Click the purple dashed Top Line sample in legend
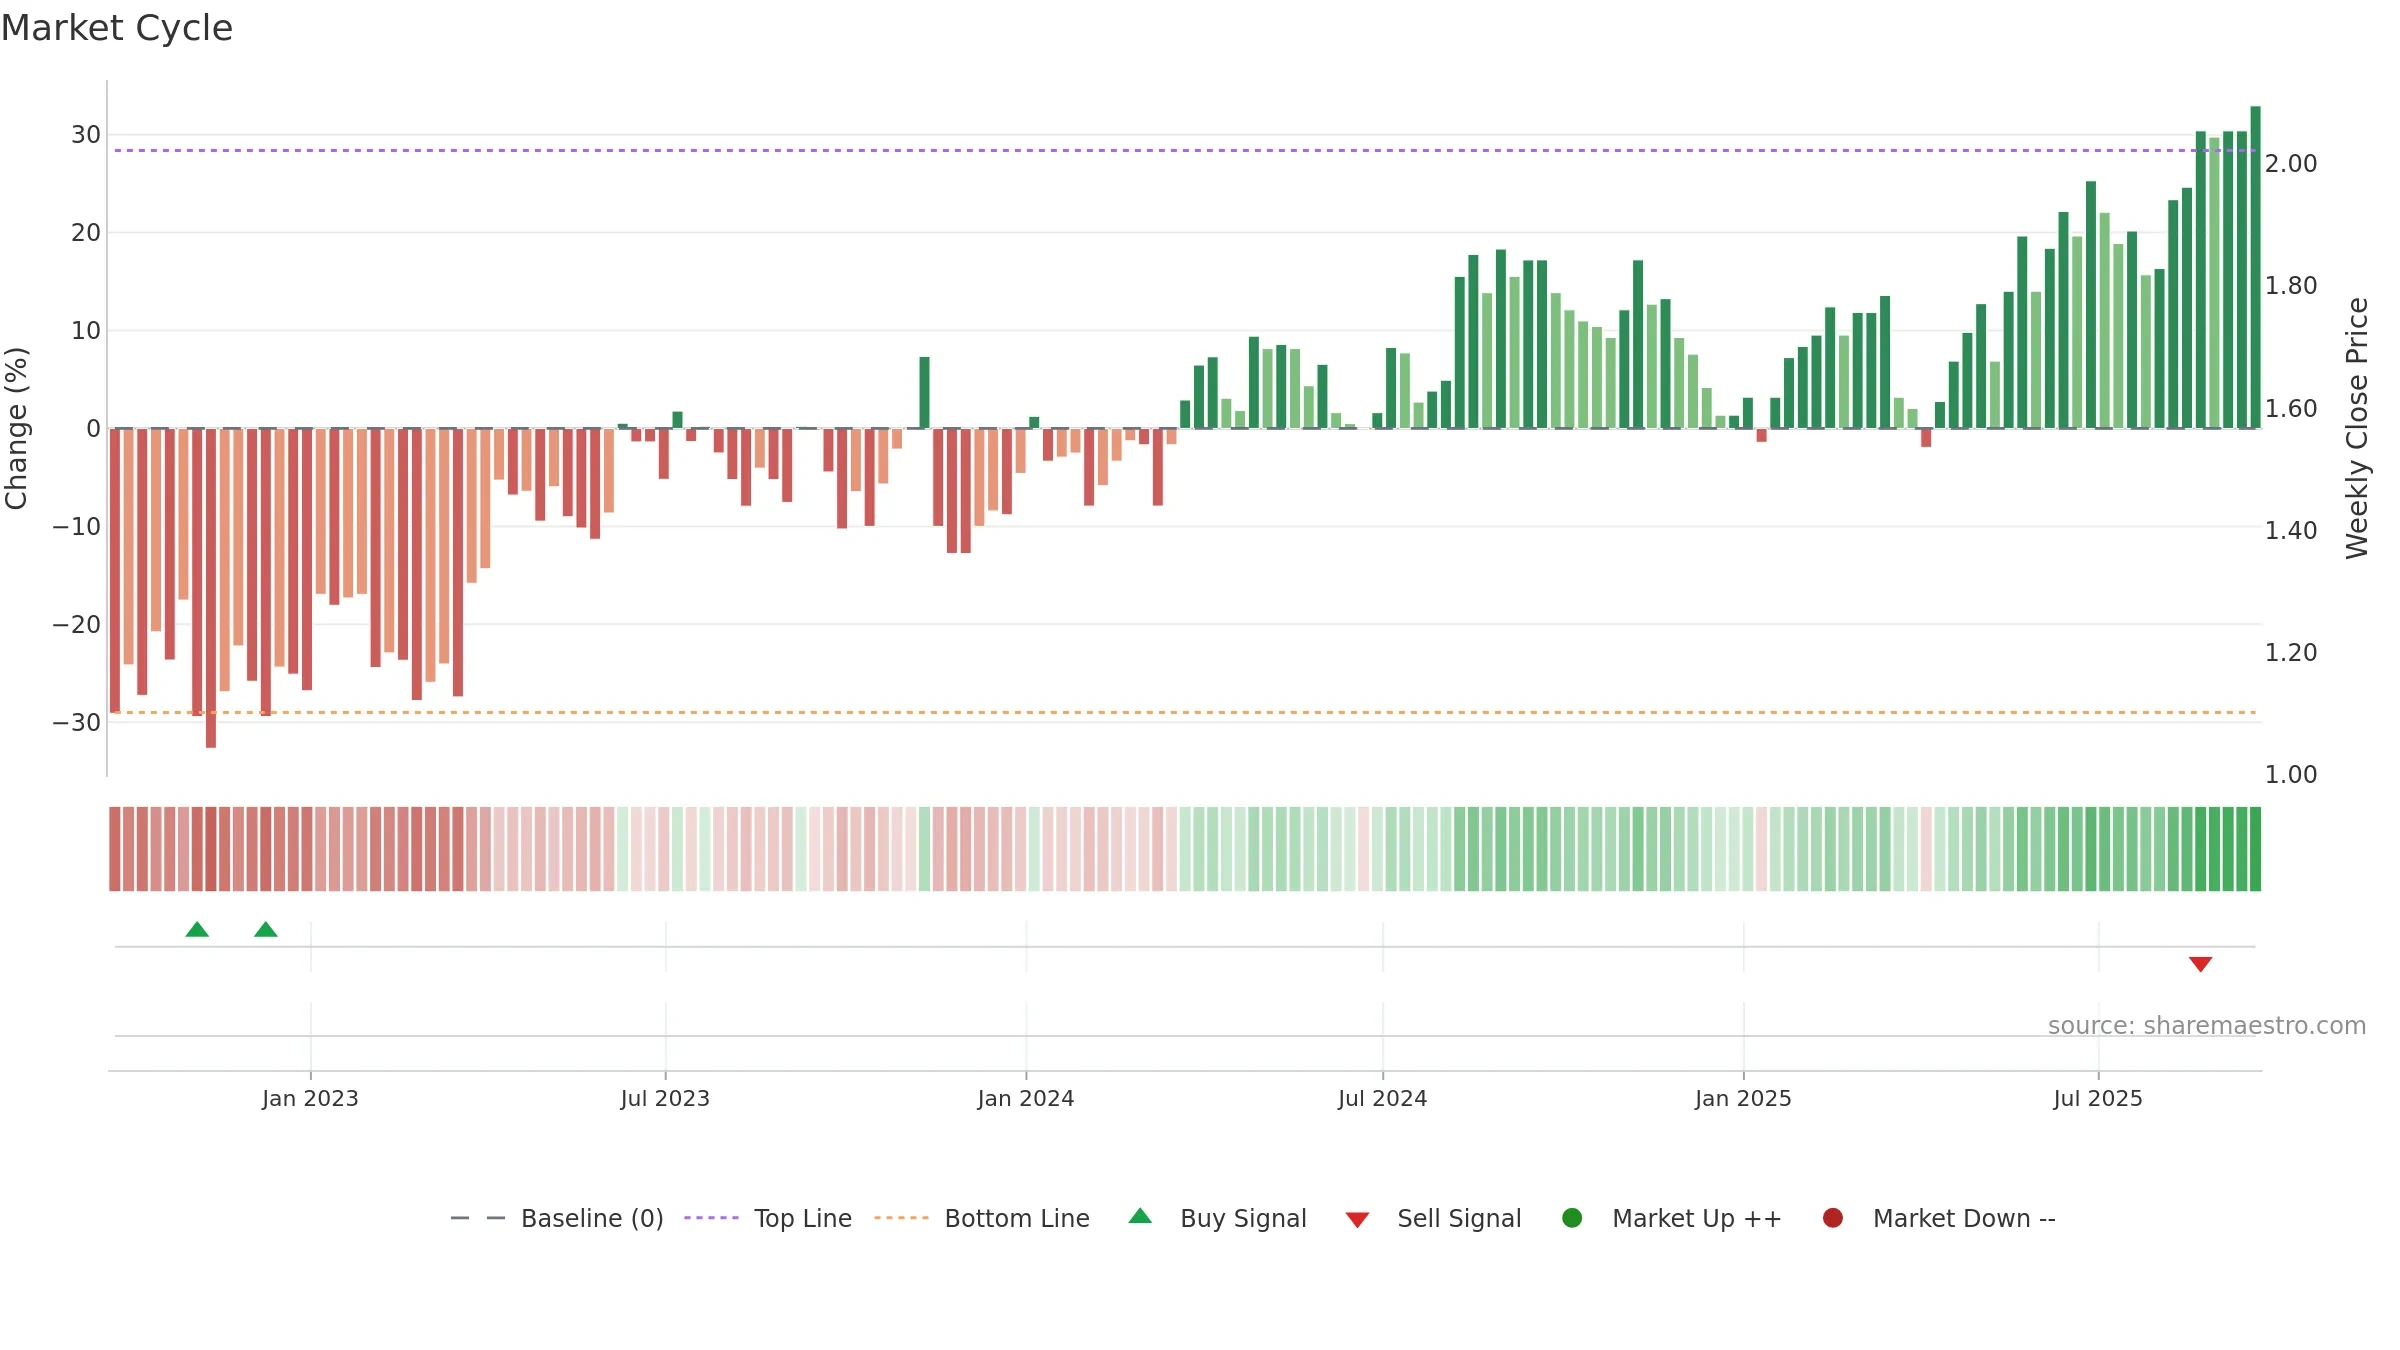This screenshot has height=1350, width=2400. click(x=711, y=1218)
